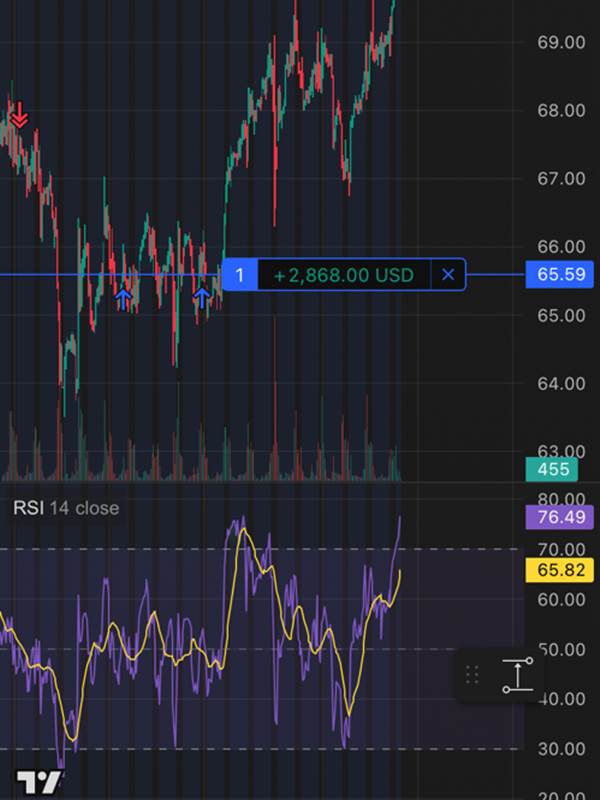Click the 30.00 RSI axis label
Image resolution: width=600 pixels, height=800 pixels.
click(x=561, y=749)
